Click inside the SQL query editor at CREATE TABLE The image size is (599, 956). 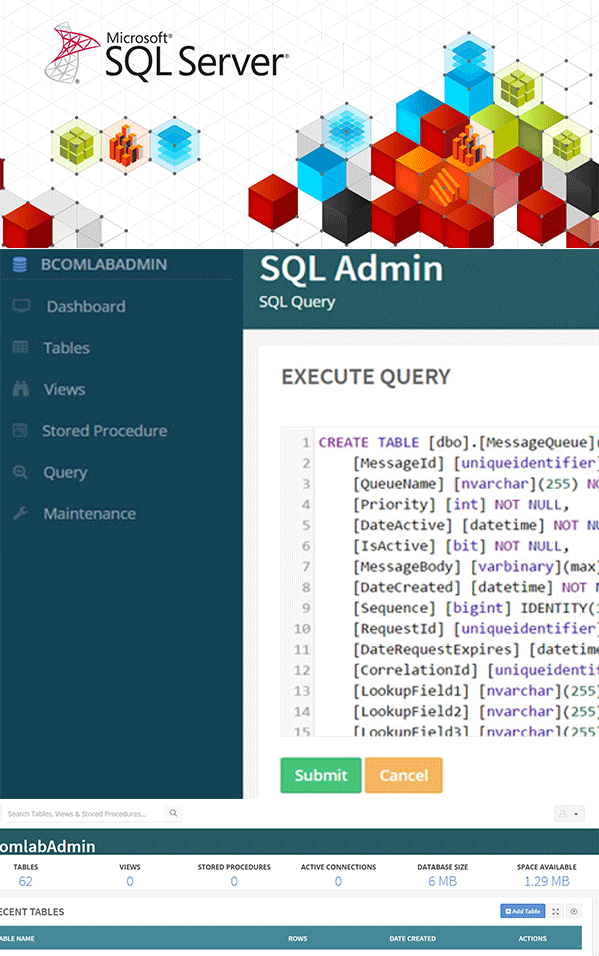click(368, 443)
